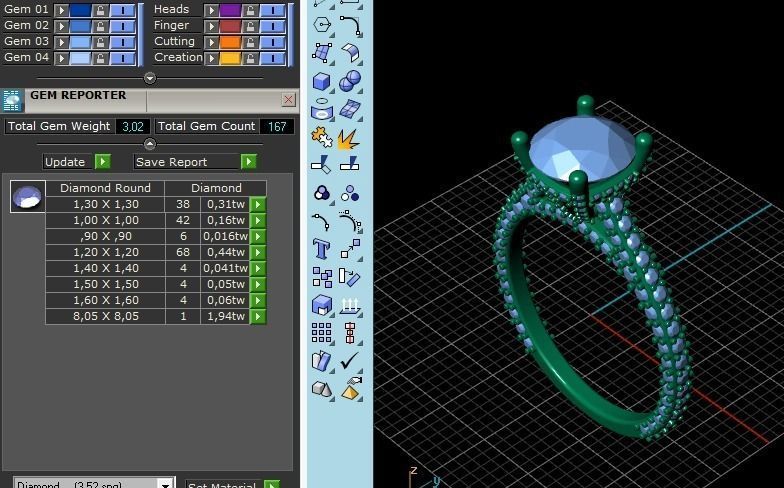
Task: Click the Total Gem Weight value field
Action: (x=132, y=126)
